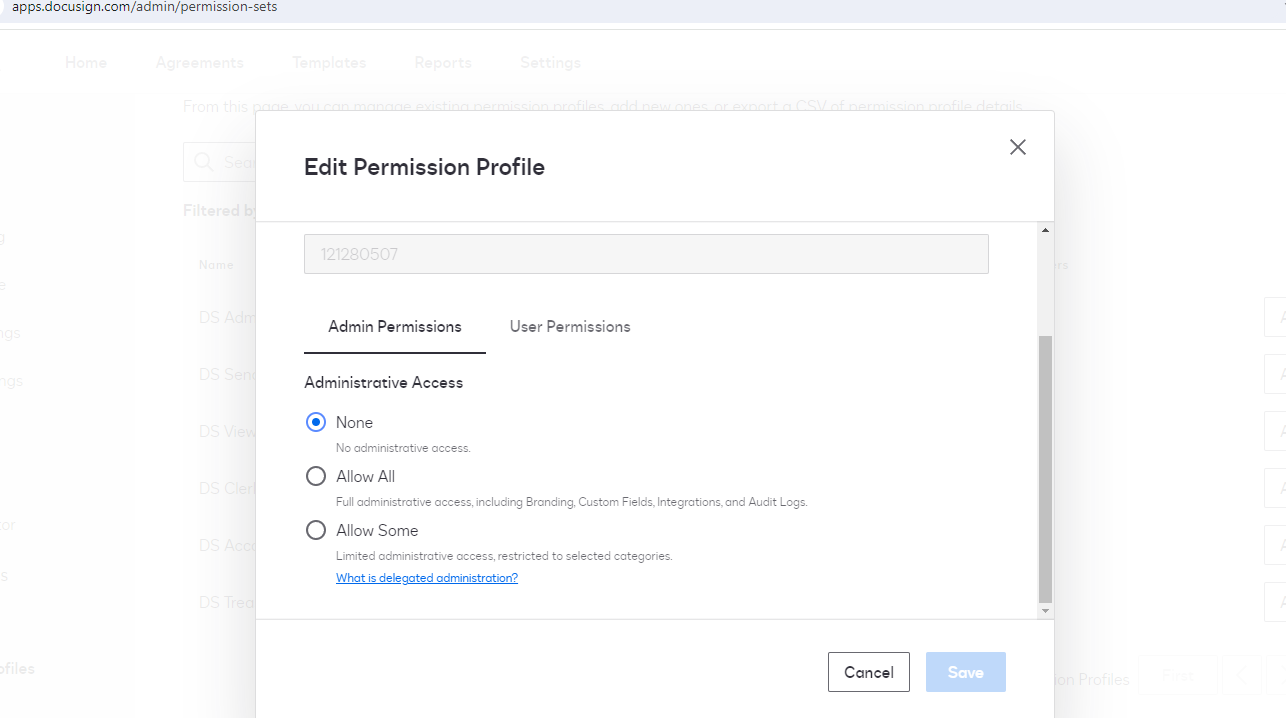Open the Settings navigation item

point(550,63)
